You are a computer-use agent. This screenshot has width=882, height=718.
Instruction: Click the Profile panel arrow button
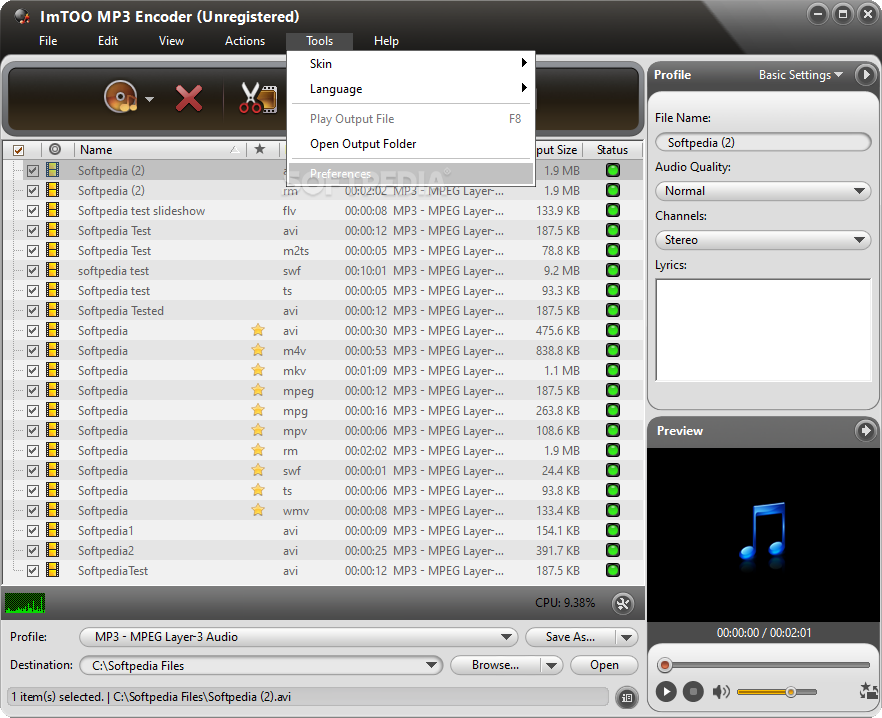(x=865, y=74)
